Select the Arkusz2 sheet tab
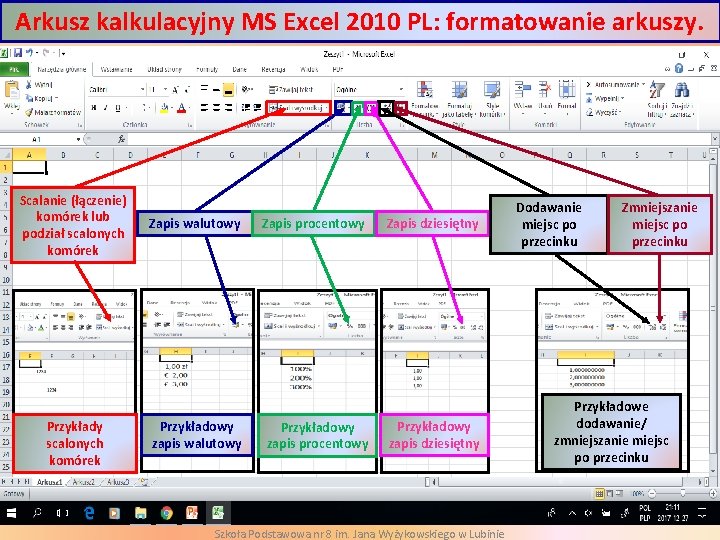 [x=84, y=482]
